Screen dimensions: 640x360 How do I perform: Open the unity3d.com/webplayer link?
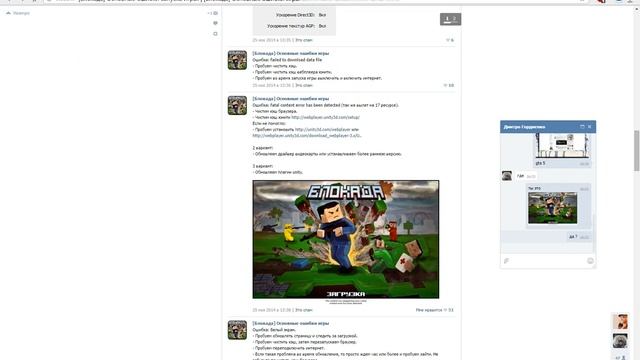pos(323,129)
